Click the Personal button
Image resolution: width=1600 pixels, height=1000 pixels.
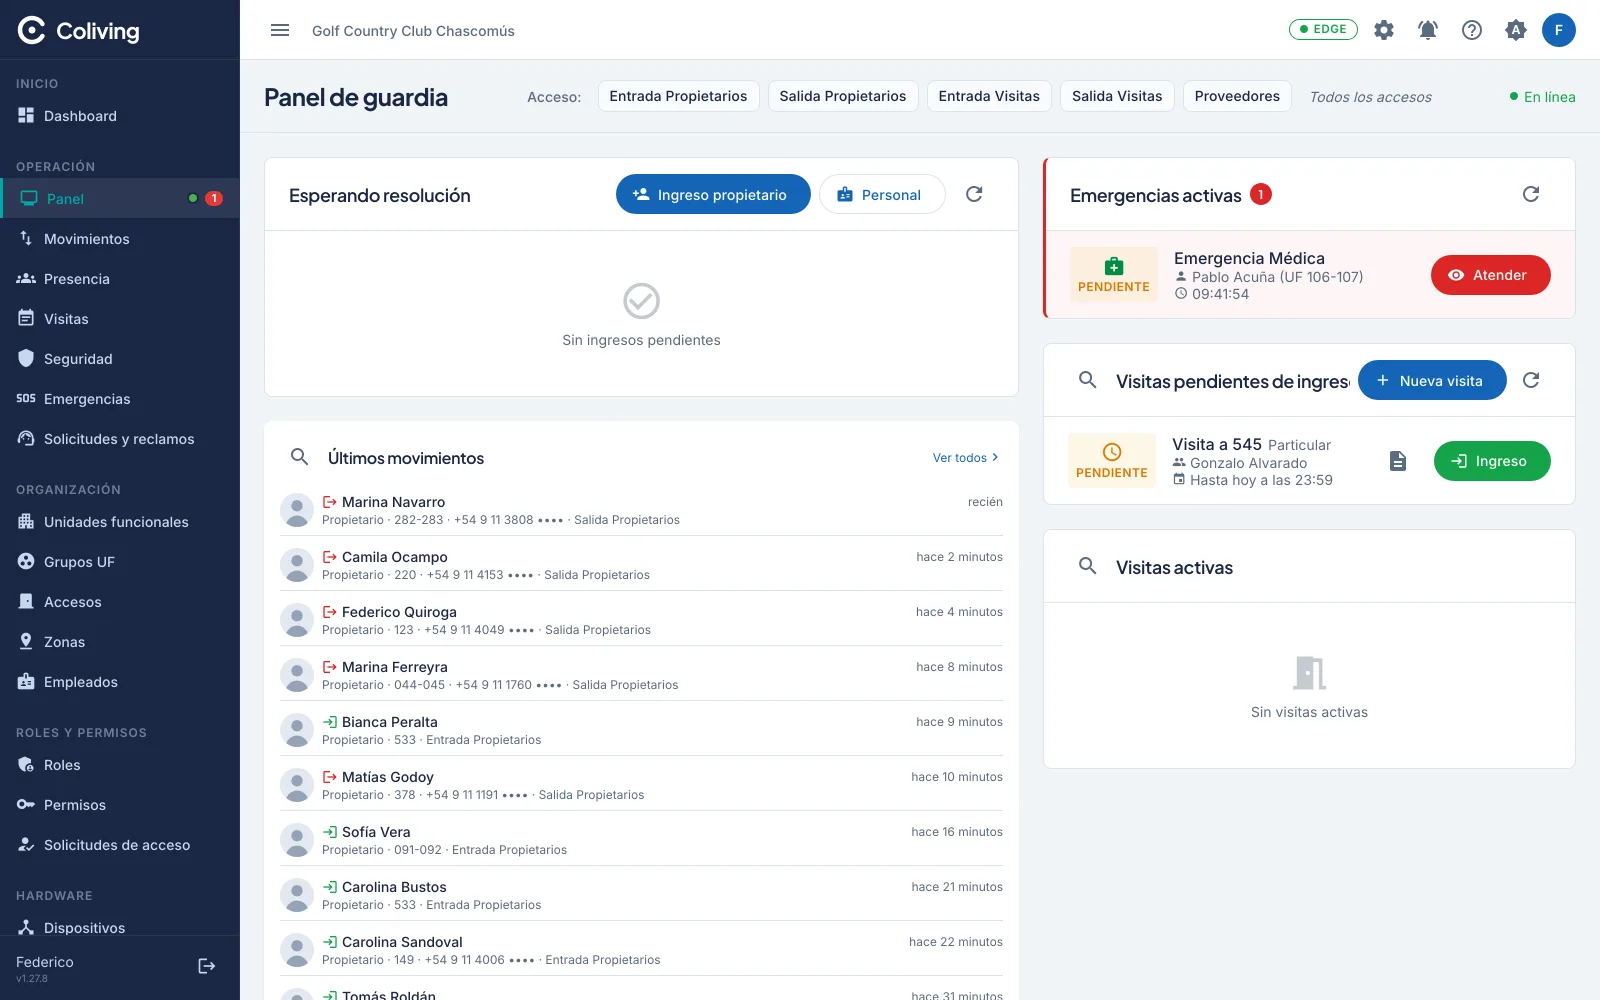coord(882,194)
